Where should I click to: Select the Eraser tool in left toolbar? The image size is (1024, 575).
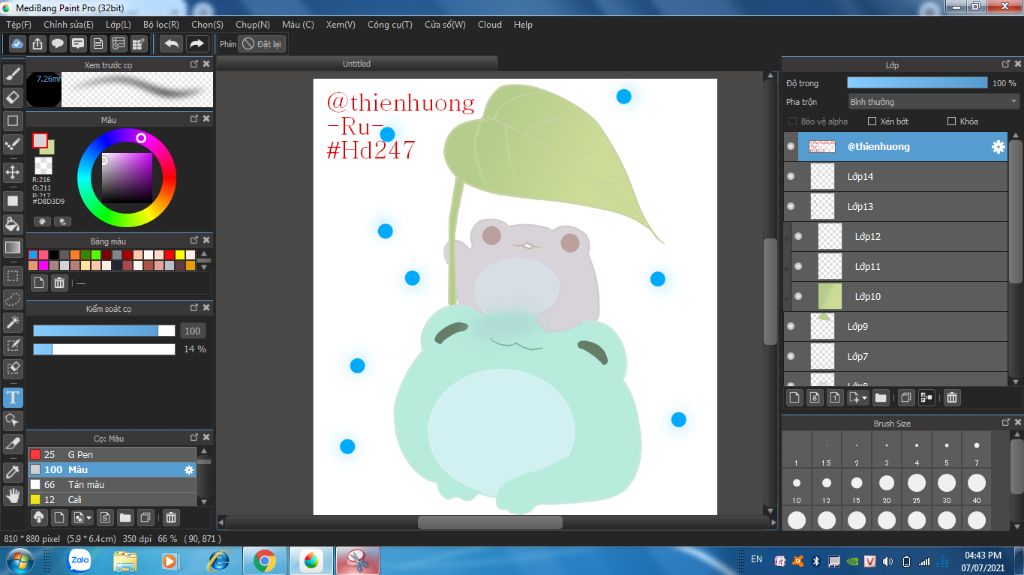13,97
